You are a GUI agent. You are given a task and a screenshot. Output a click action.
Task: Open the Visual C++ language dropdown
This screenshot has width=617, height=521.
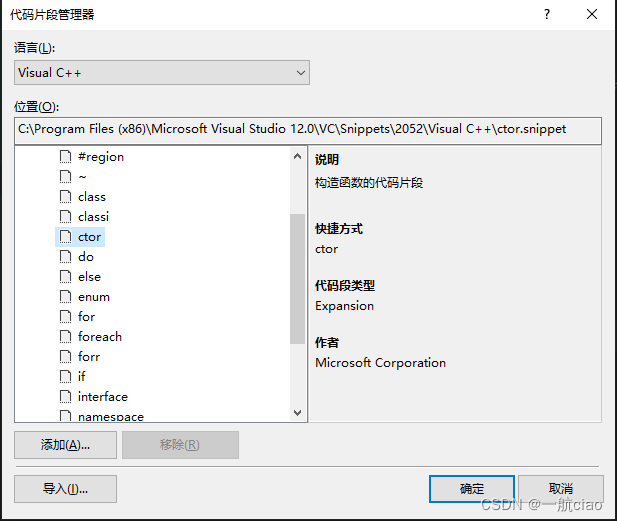(x=162, y=73)
